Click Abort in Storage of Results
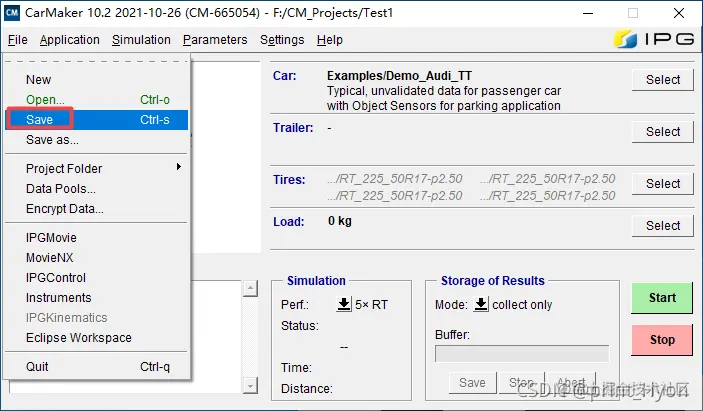This screenshot has height=411, width=703. pos(571,383)
